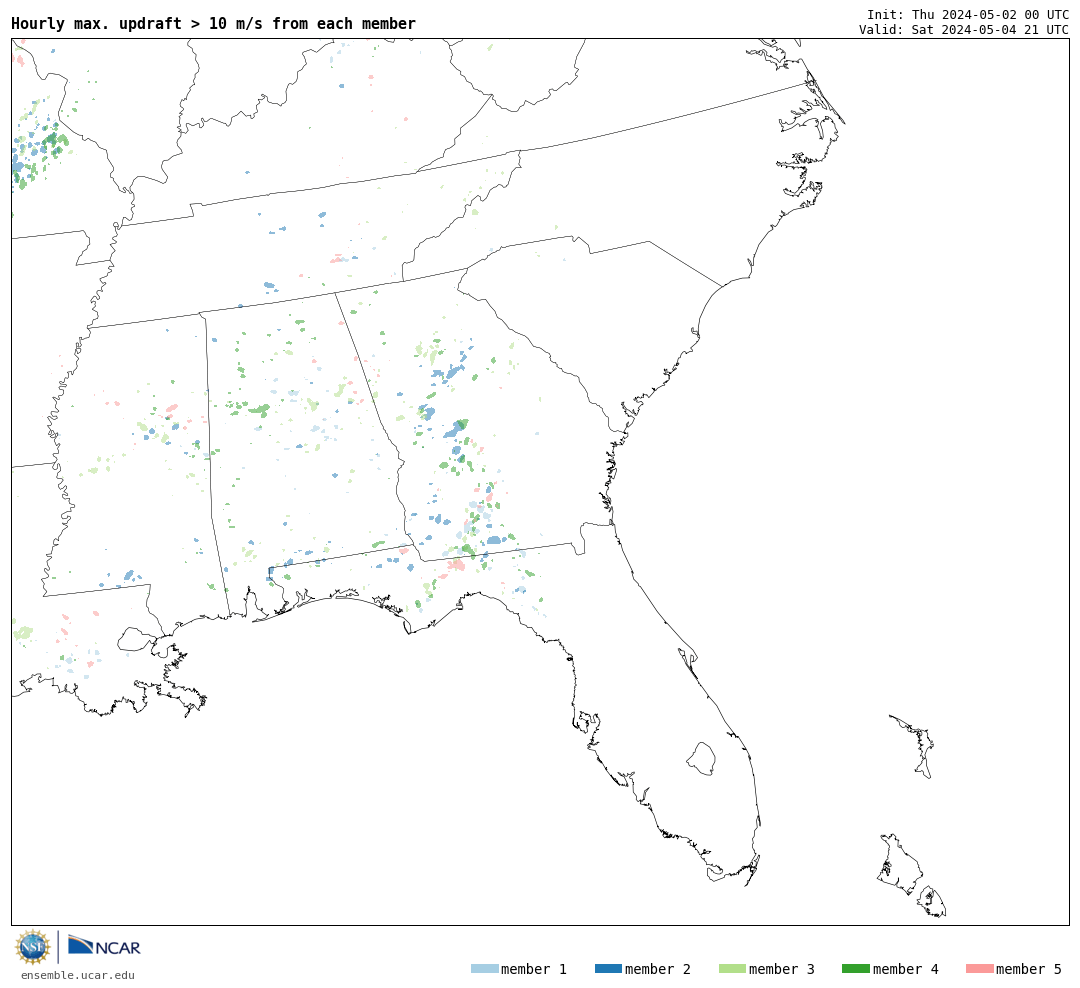This screenshot has height=988, width=1080.
Task: Click the member 2 dark blue swatch
Action: coord(608,969)
